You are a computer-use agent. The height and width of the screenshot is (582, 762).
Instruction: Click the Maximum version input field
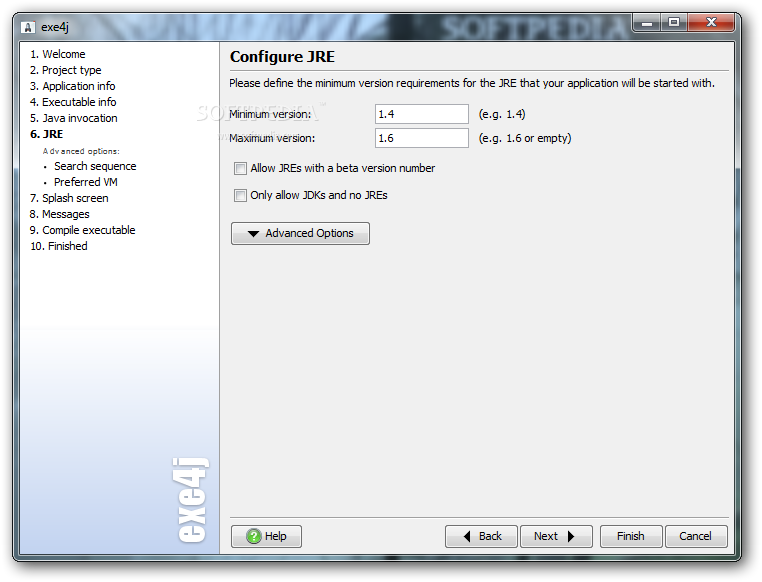(422, 138)
